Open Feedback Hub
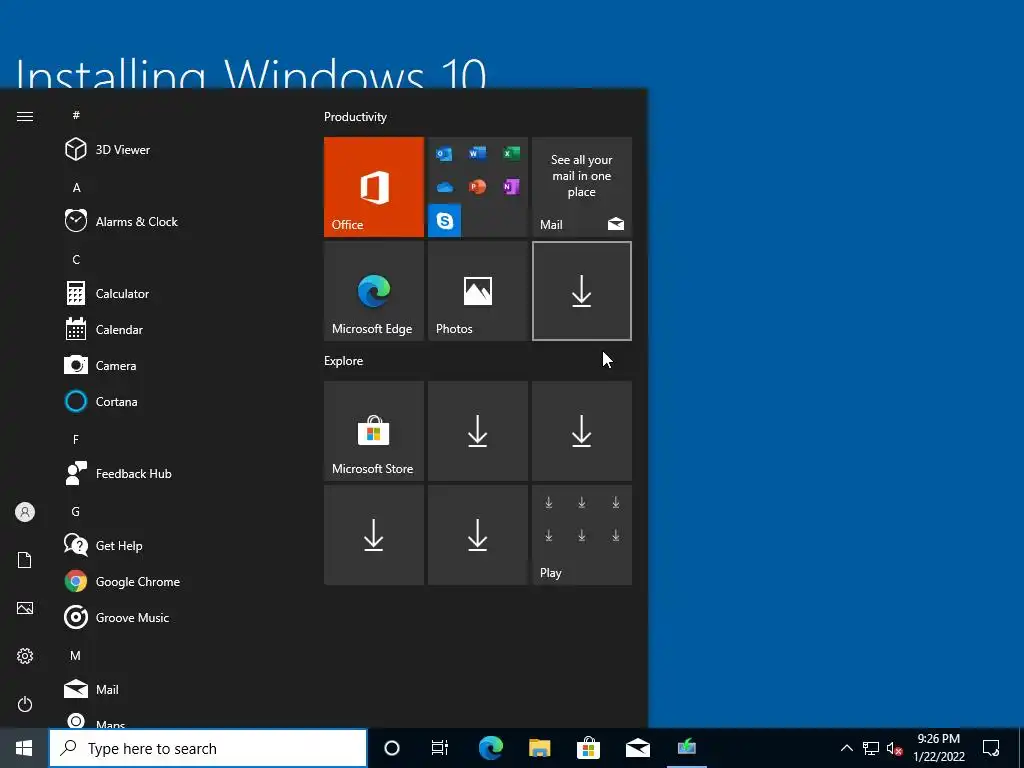1024x768 pixels. click(176, 473)
